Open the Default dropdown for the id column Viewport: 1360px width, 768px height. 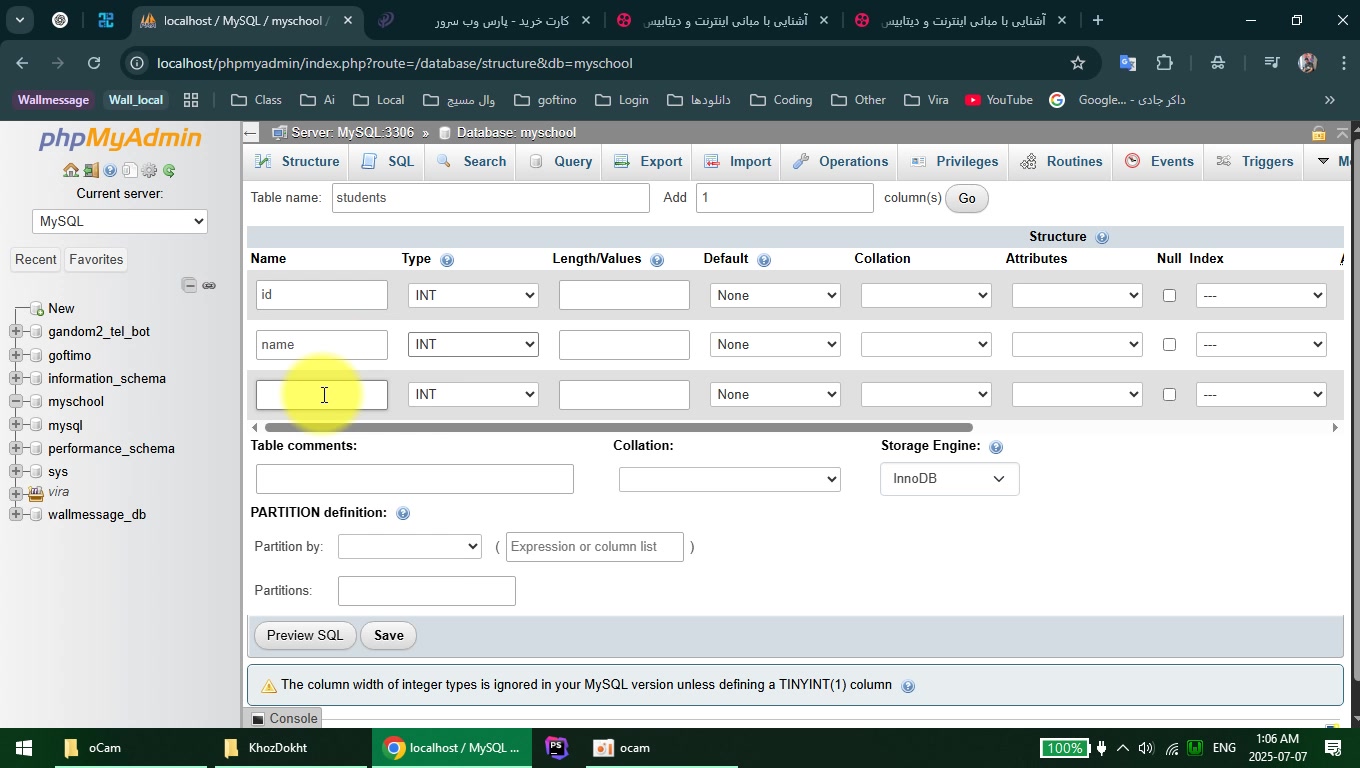[x=775, y=296]
